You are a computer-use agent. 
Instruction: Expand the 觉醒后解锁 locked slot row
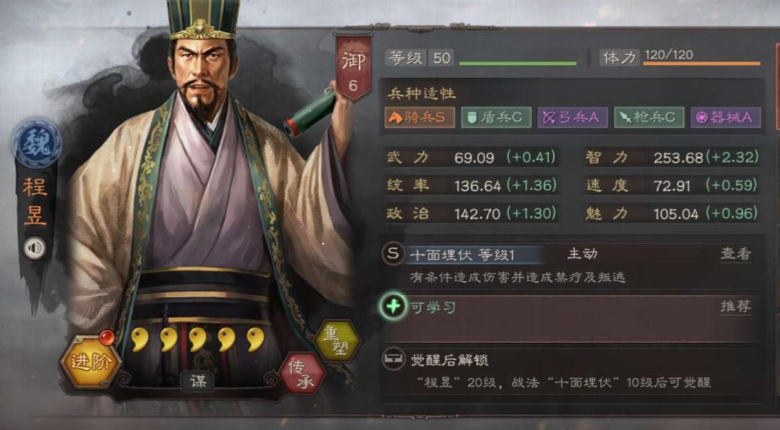click(571, 371)
